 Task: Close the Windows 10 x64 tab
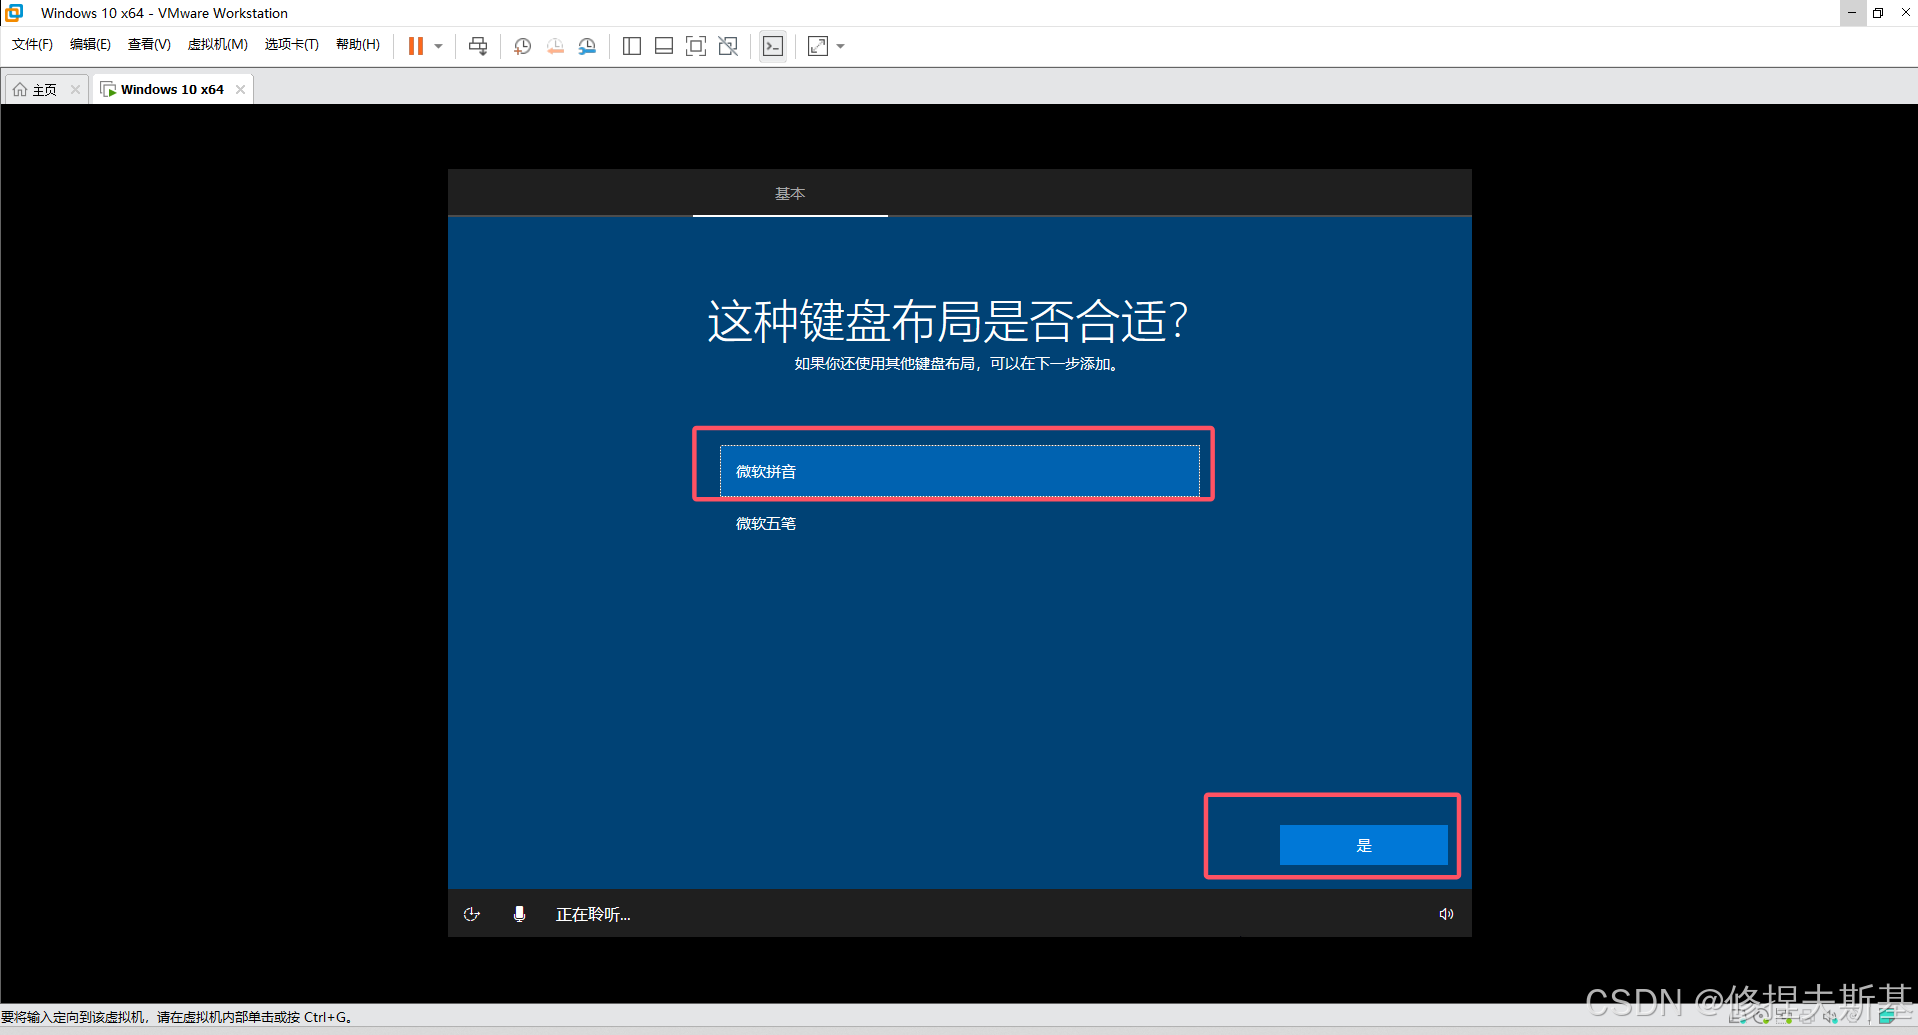coord(240,90)
